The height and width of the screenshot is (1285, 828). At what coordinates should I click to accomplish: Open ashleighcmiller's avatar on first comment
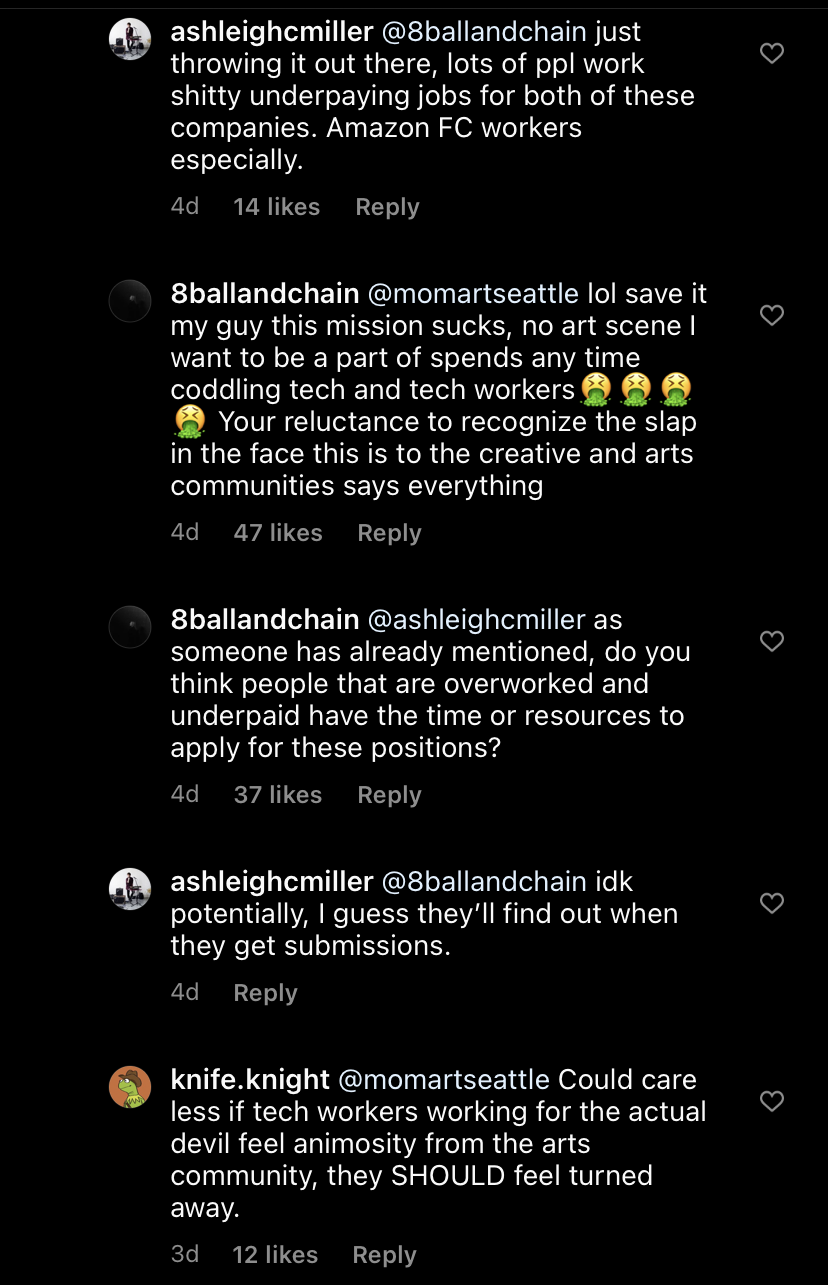click(x=130, y=39)
